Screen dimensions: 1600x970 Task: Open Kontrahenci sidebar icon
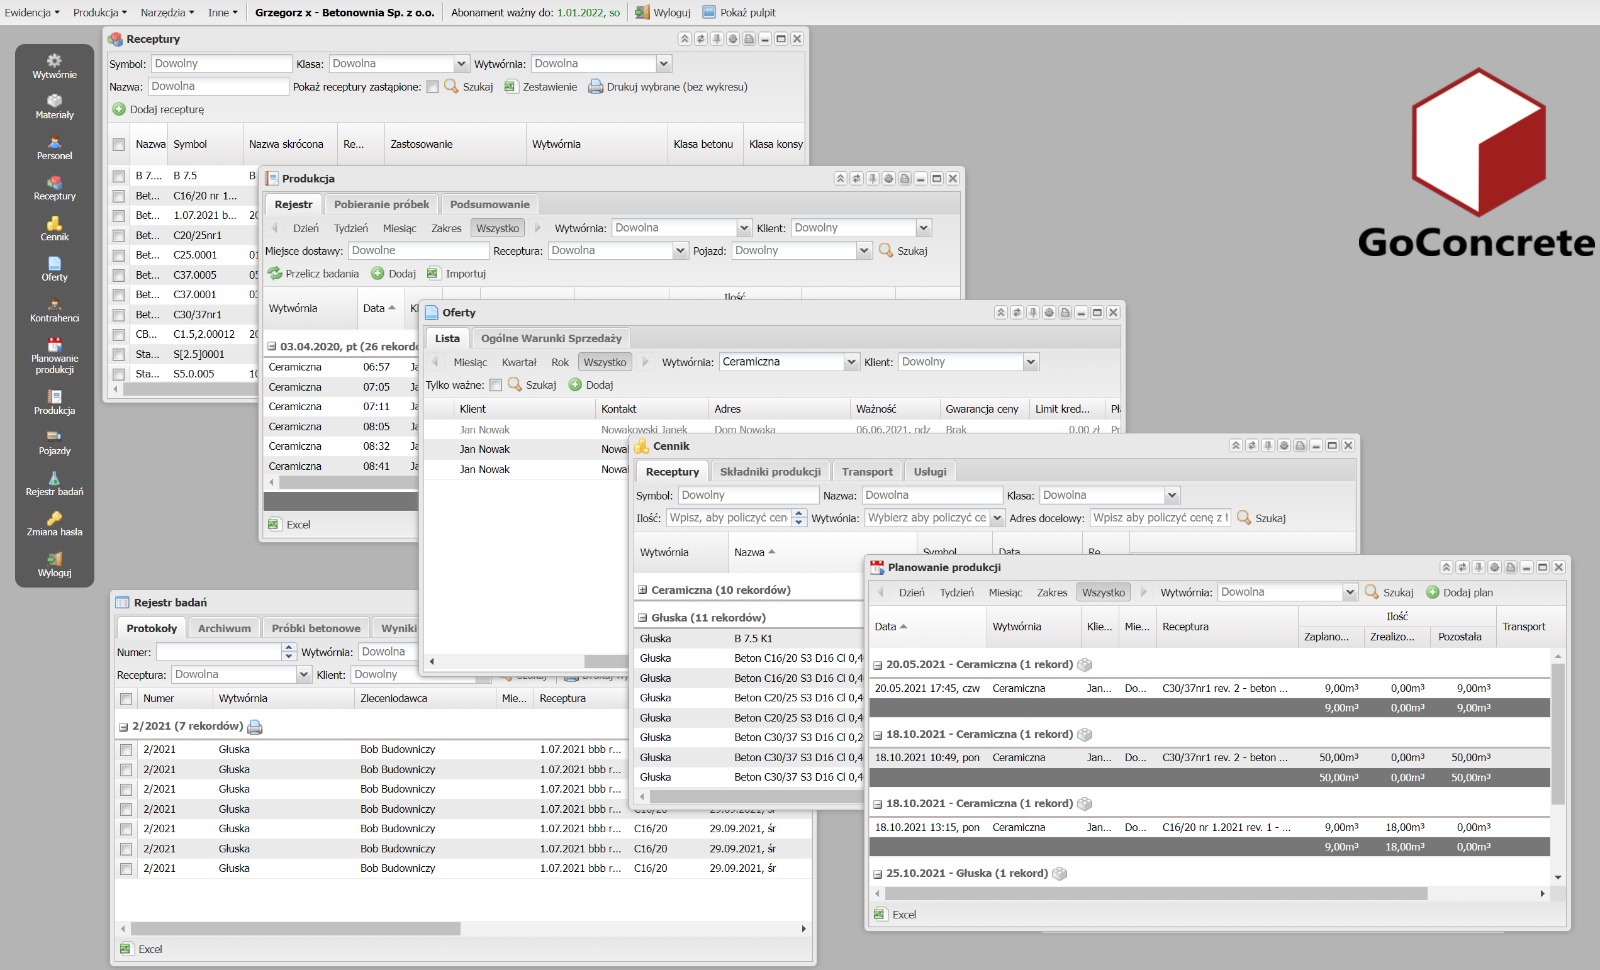tap(54, 310)
